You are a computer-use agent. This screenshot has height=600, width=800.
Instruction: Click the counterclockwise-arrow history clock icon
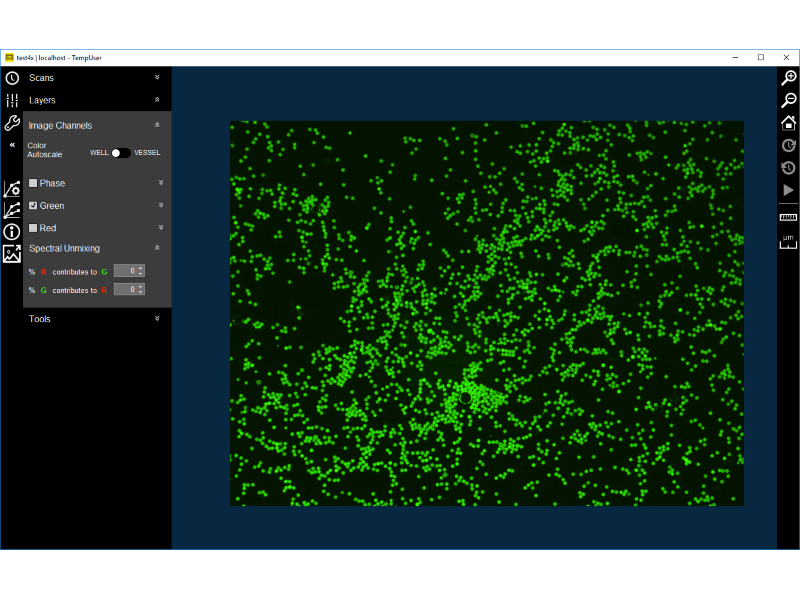789,167
